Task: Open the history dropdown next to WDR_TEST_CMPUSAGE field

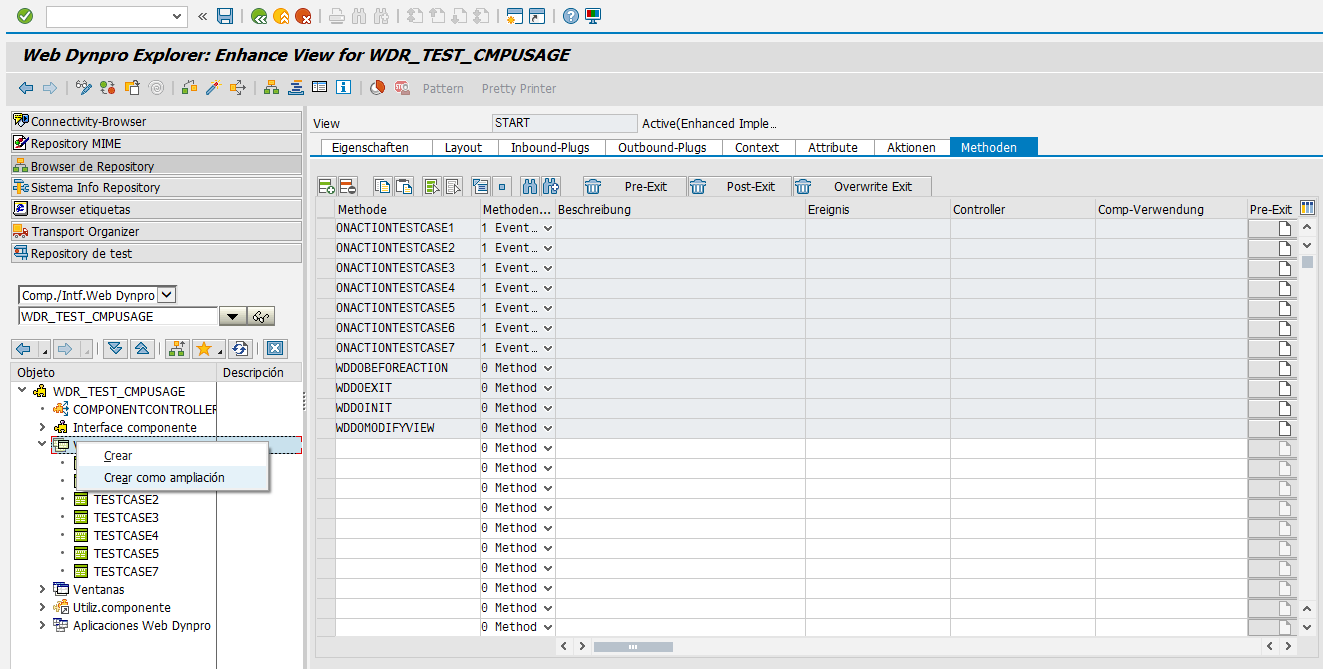Action: 232,317
